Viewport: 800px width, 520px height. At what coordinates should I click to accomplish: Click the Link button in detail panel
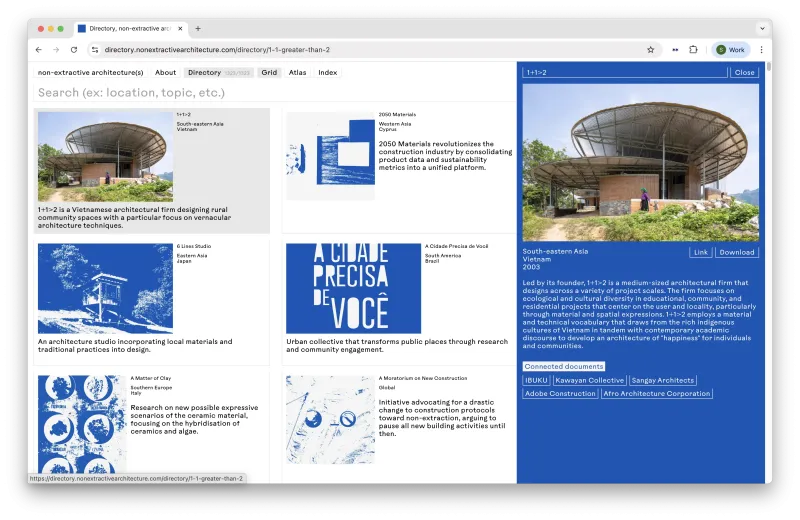[701, 252]
